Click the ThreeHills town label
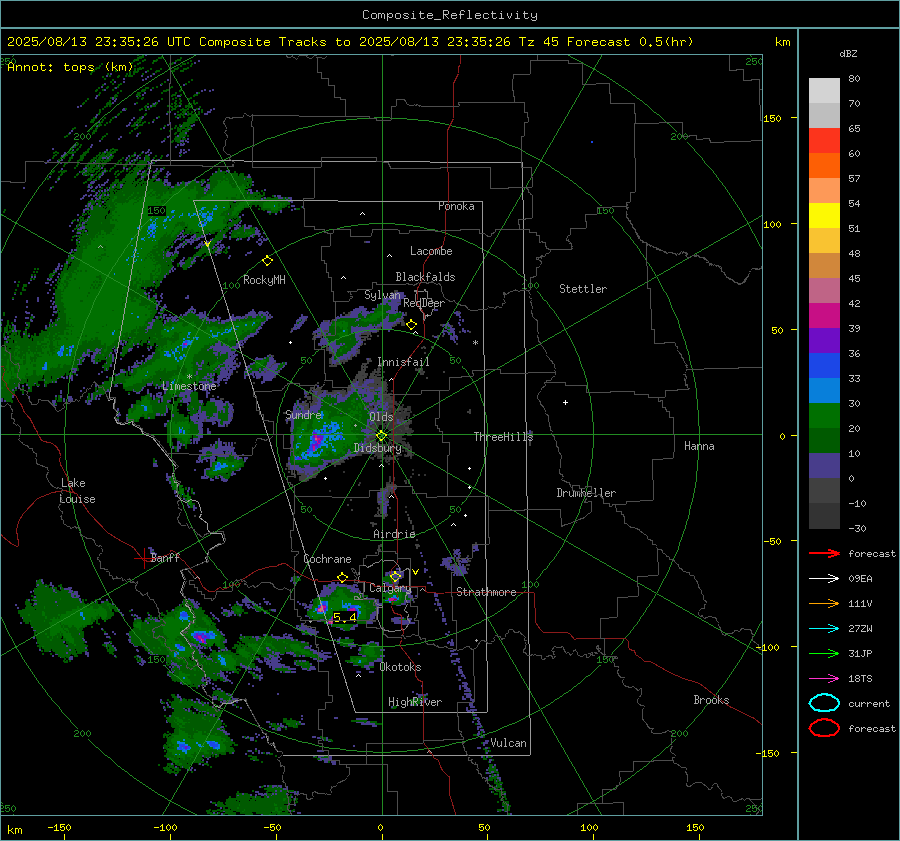The height and width of the screenshot is (841, 900). (503, 437)
